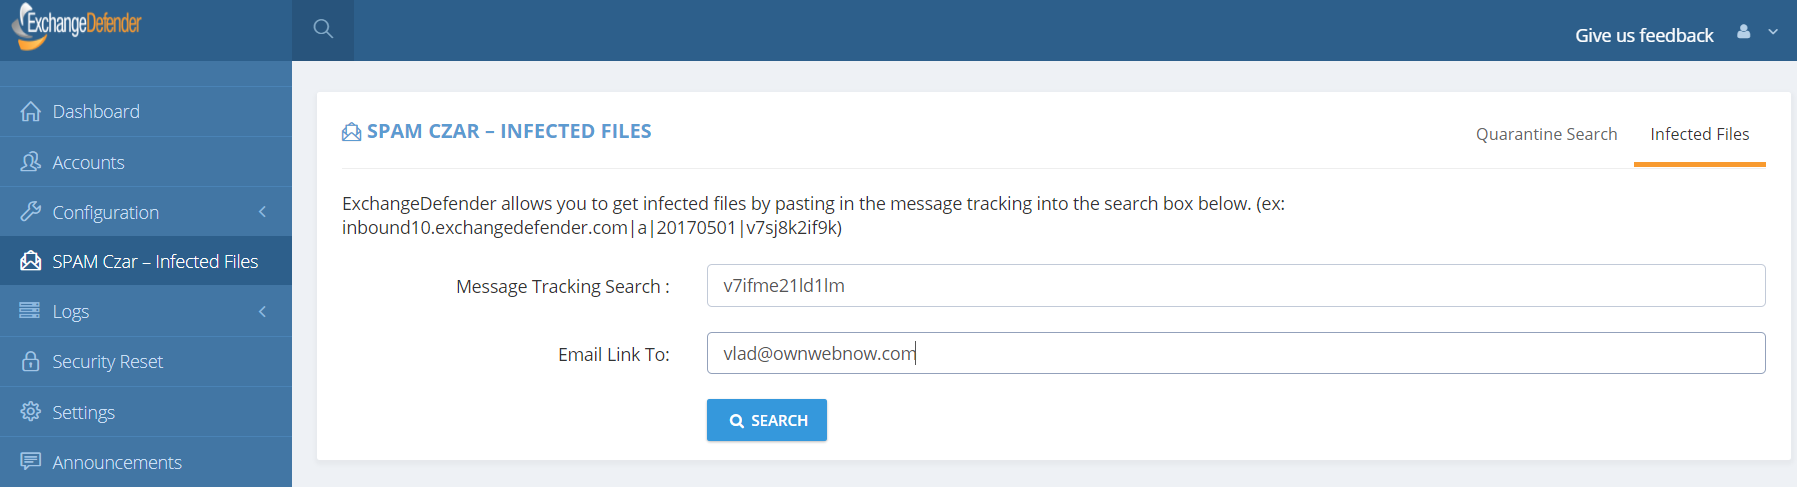Click the Configuration wrench icon

[31, 211]
